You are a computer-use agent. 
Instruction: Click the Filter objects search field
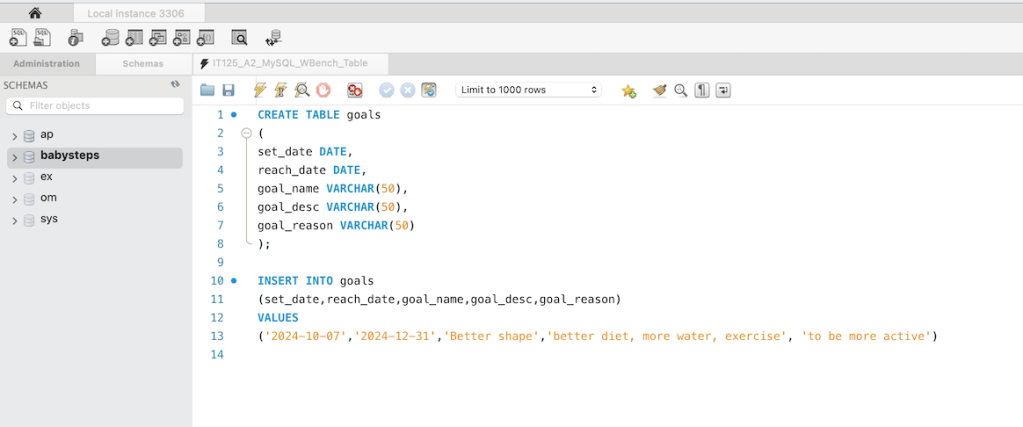tap(95, 106)
